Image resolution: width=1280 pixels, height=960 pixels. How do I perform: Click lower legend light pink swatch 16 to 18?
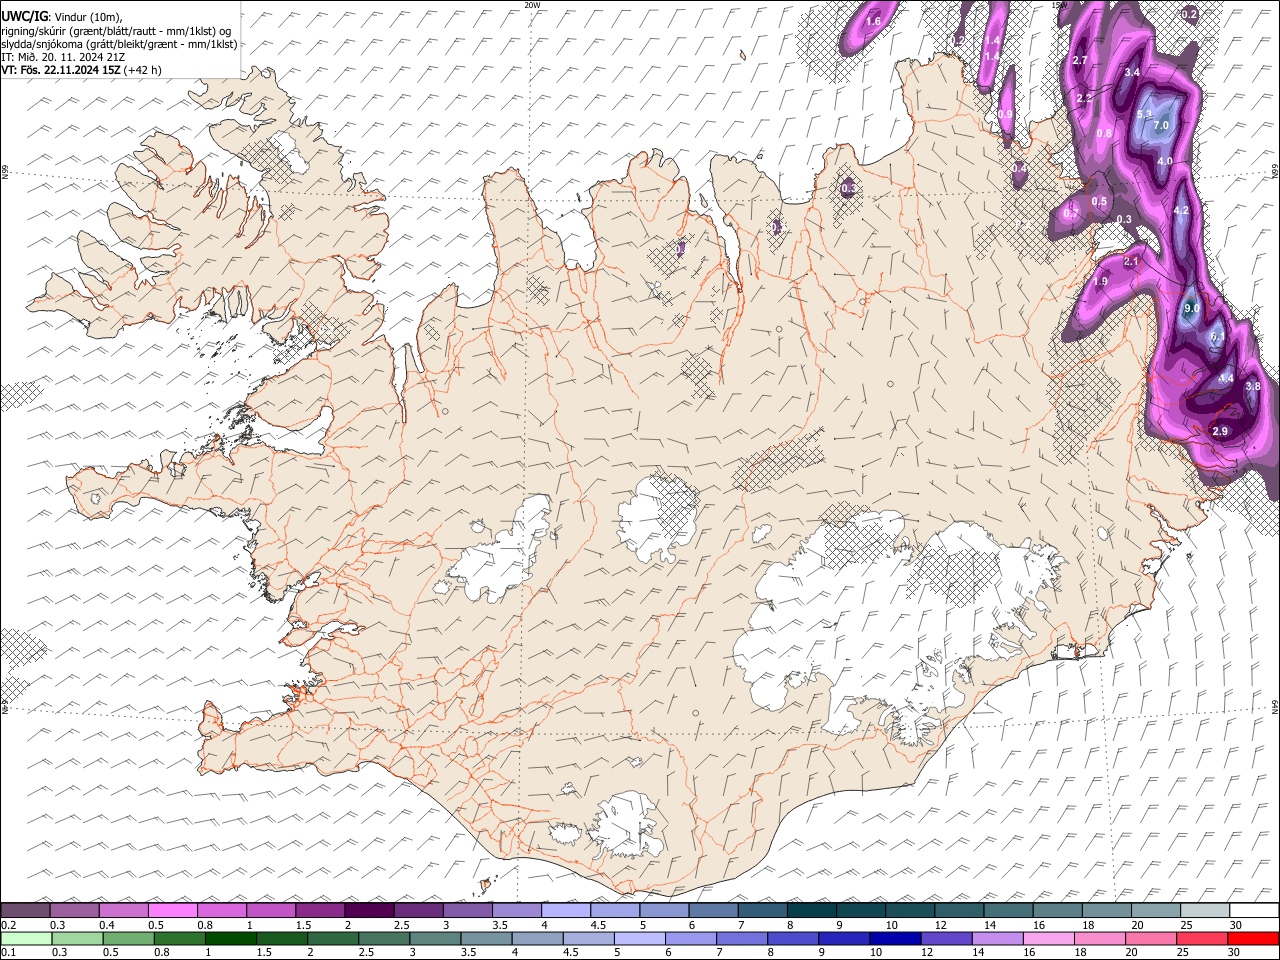click(x=1048, y=938)
